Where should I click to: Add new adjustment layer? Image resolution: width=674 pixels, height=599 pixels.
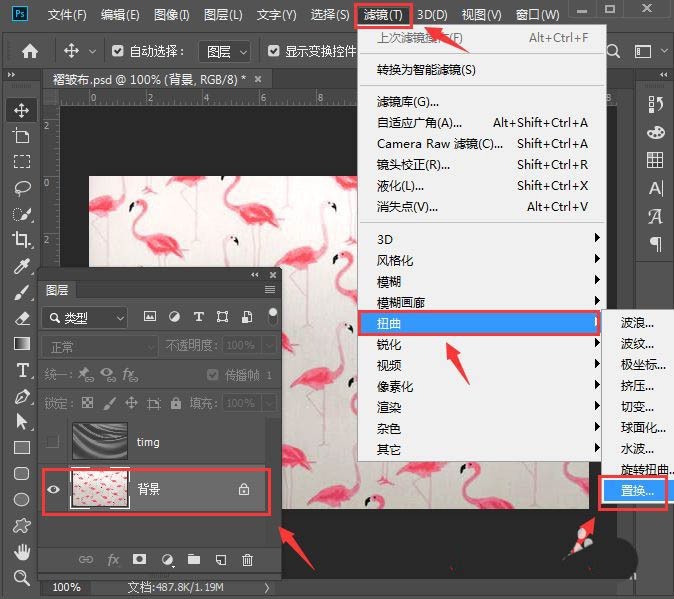[x=167, y=559]
